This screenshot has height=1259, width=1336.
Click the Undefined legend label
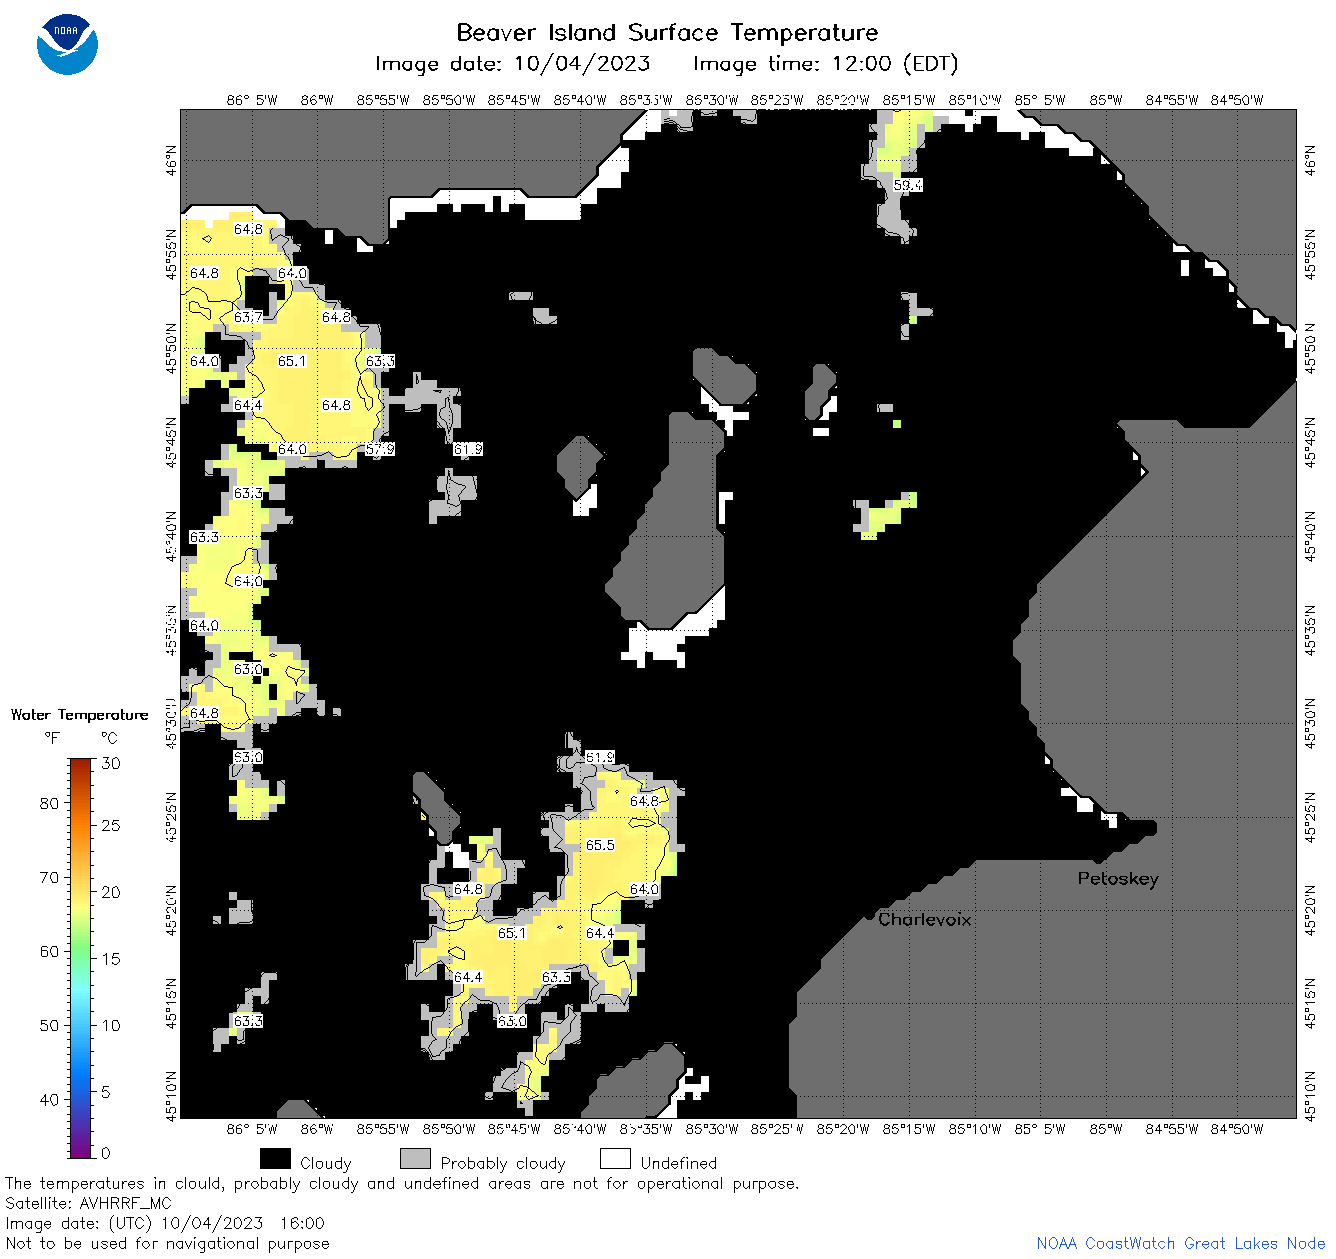coord(678,1163)
